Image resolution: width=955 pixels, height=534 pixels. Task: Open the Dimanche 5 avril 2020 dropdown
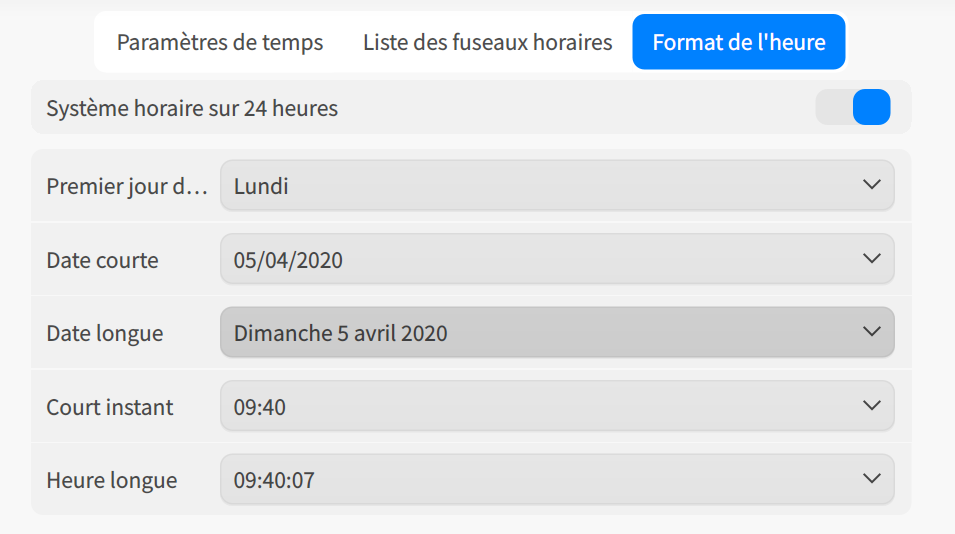coord(557,332)
